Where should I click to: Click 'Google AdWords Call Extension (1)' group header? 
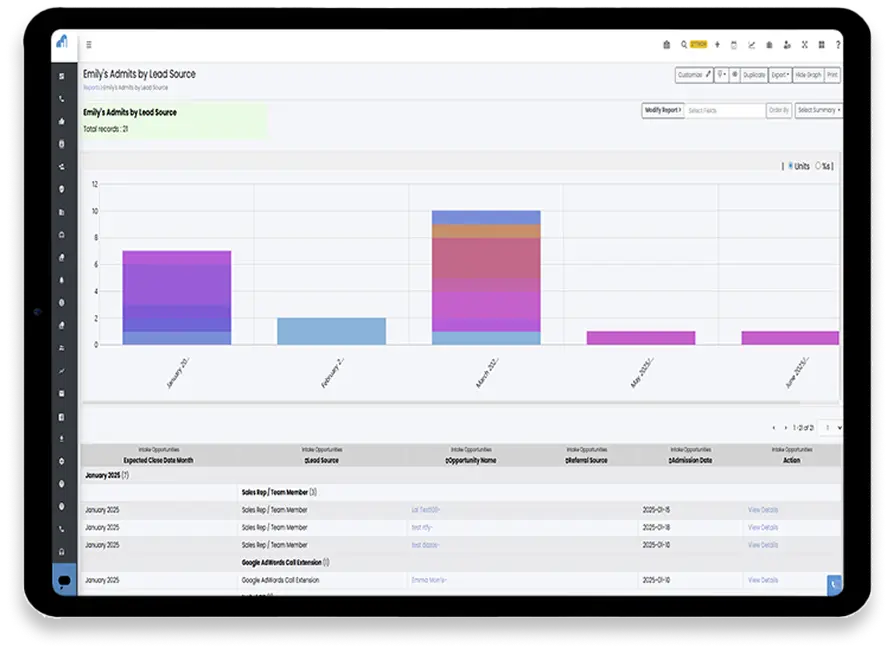coord(285,562)
